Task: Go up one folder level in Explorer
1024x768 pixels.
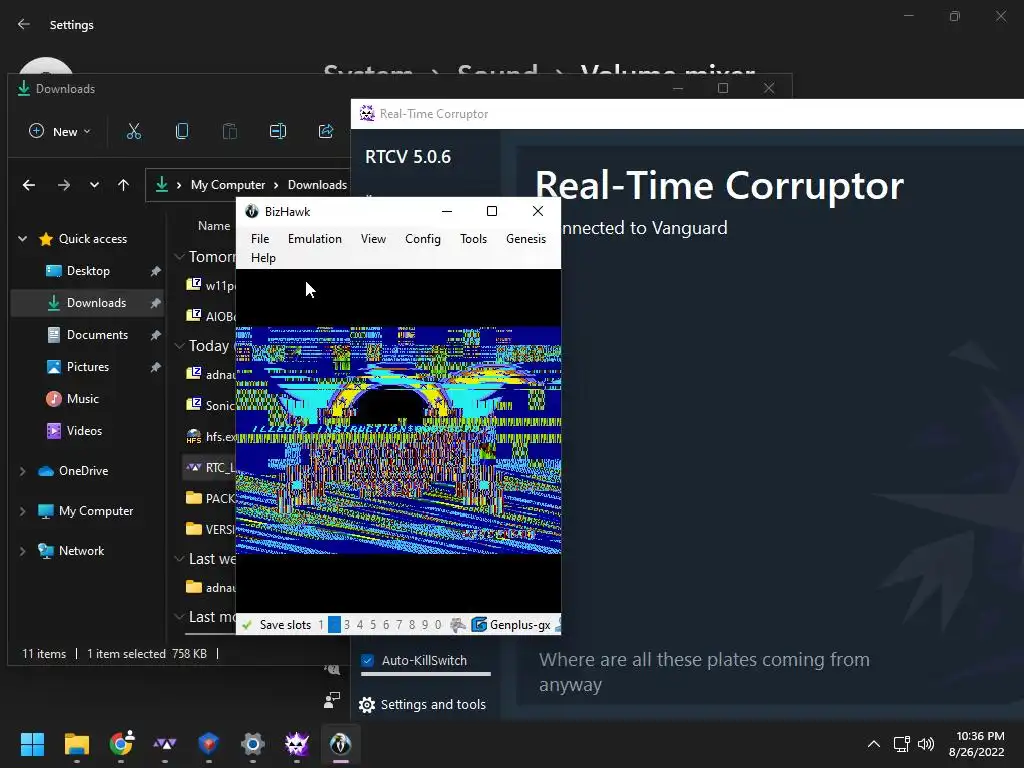Action: coord(123,185)
